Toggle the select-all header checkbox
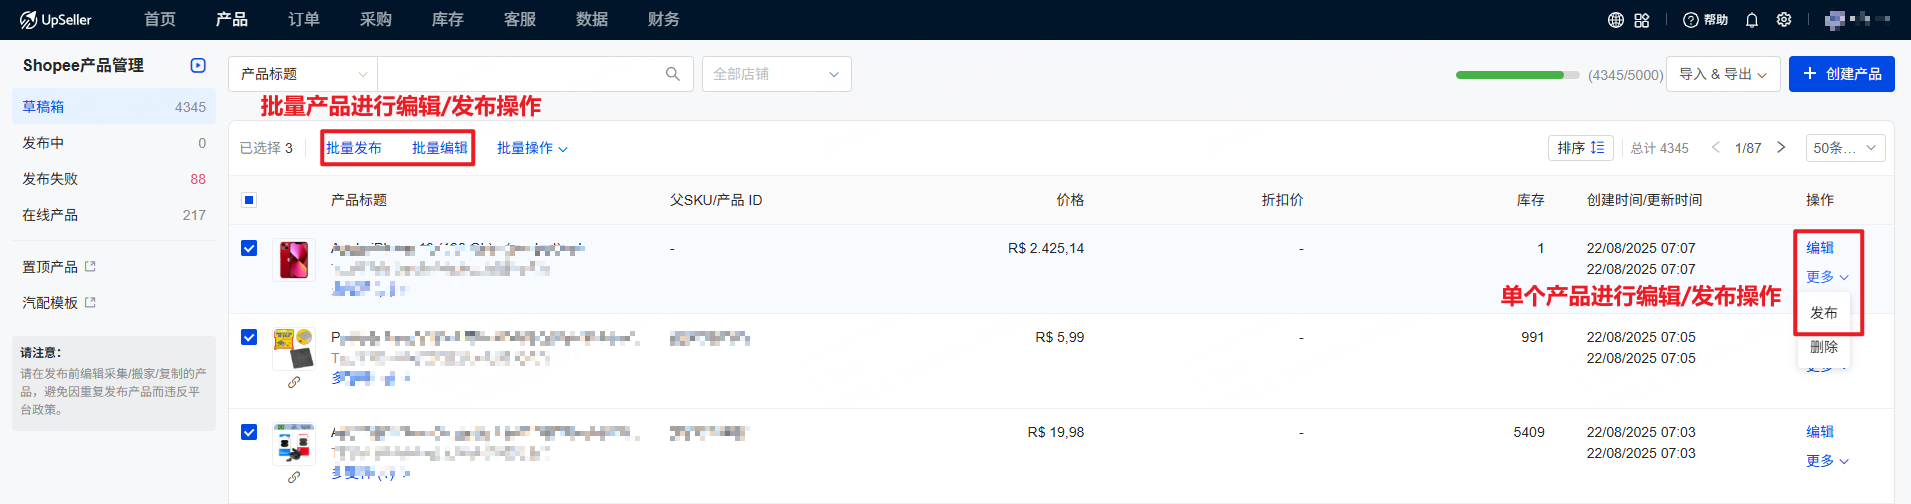The height and width of the screenshot is (504, 1911). tap(249, 200)
